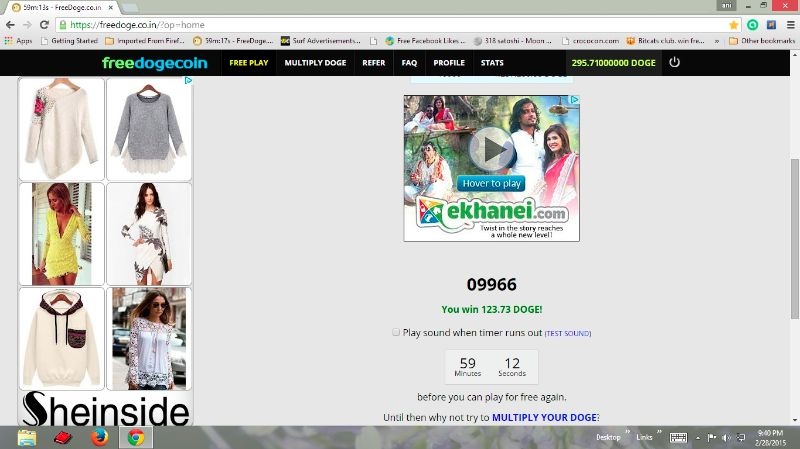Go to the STATS menu item
800x449 pixels.
tap(492, 62)
